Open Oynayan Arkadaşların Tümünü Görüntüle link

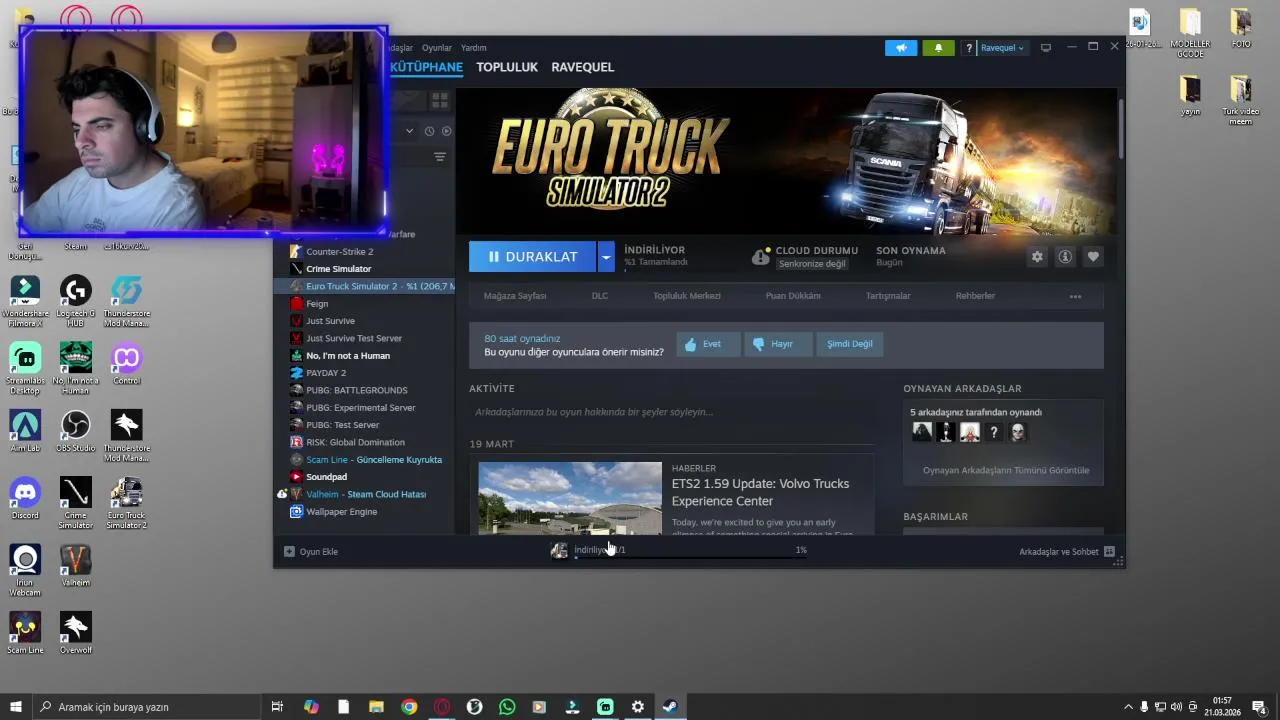(x=1006, y=470)
